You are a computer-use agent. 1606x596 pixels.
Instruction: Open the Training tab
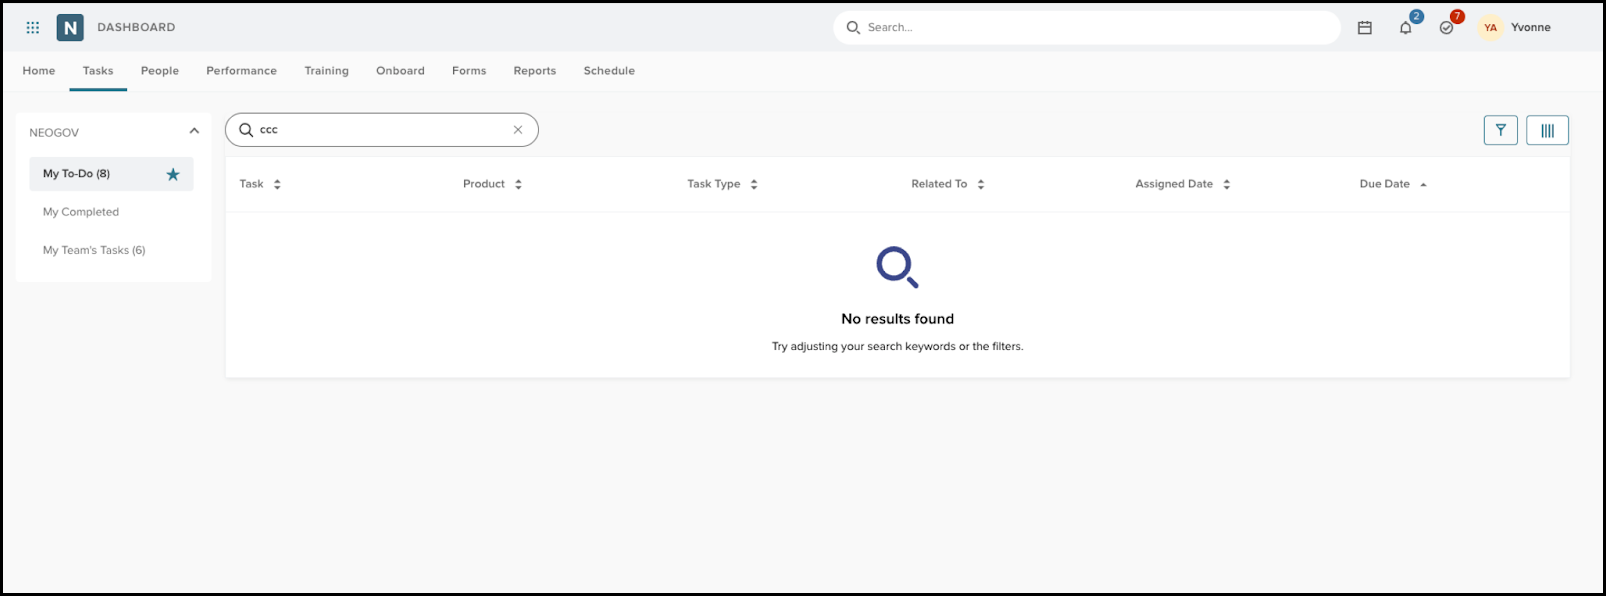click(x=327, y=71)
